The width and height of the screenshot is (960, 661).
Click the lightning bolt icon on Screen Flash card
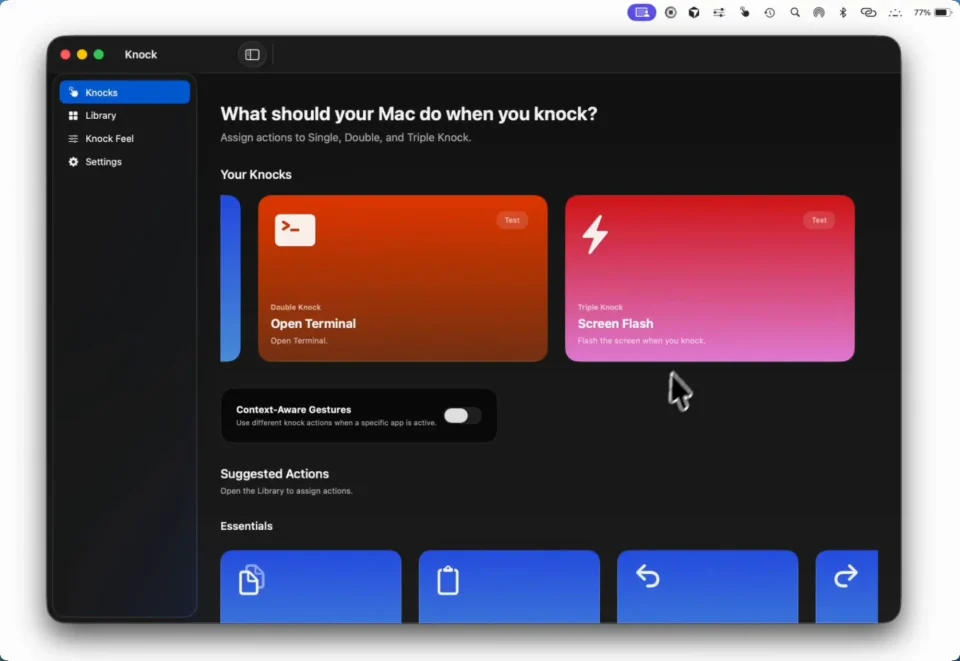pyautogui.click(x=594, y=234)
